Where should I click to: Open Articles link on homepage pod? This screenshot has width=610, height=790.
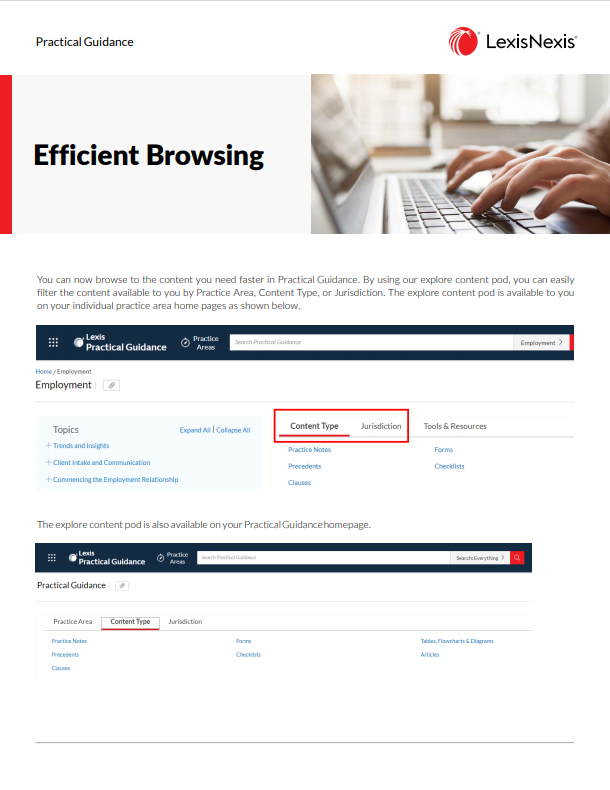tap(430, 654)
